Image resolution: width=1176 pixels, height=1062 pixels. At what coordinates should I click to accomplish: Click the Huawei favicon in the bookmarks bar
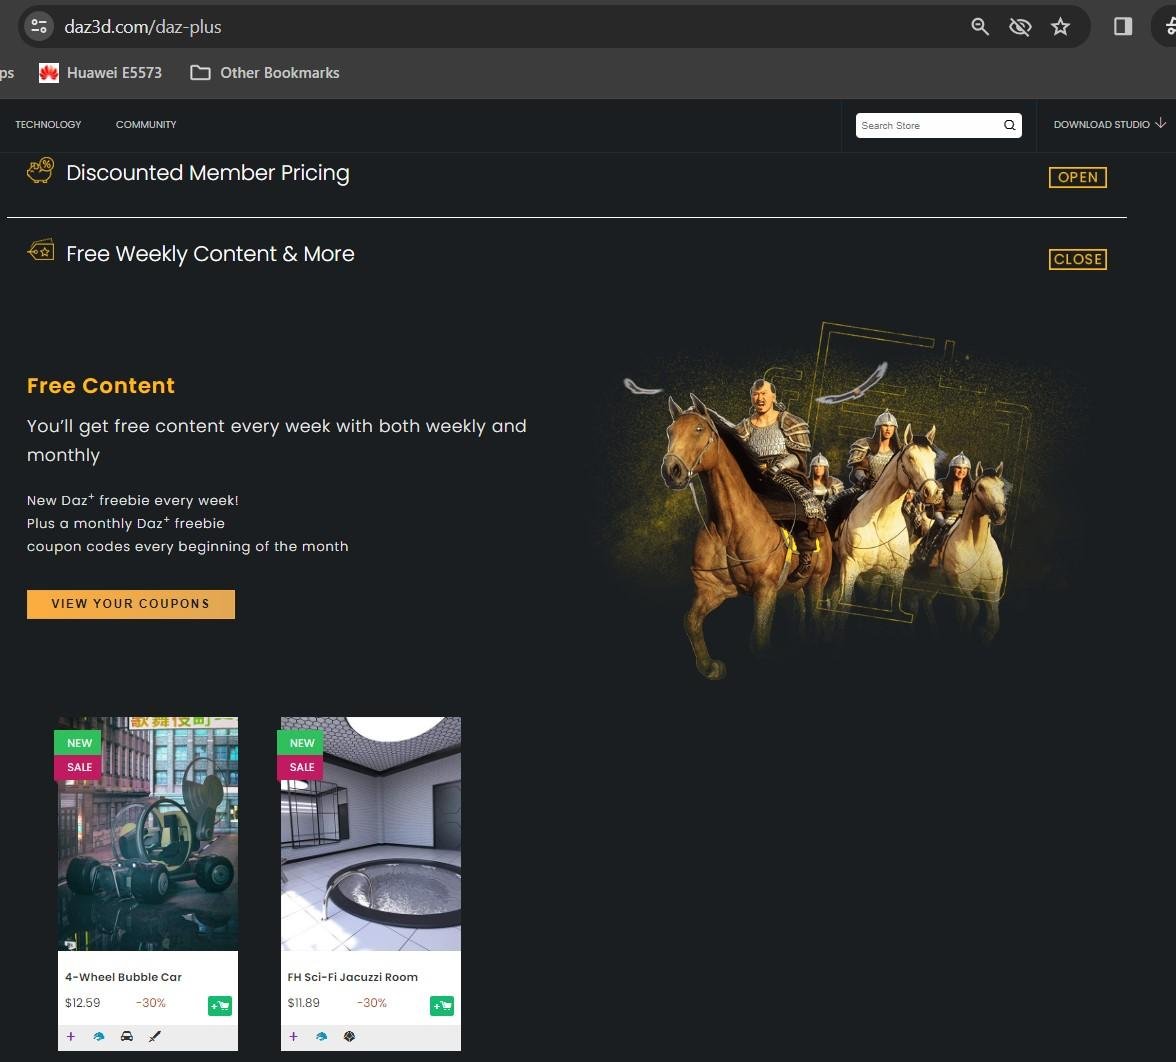pos(49,73)
